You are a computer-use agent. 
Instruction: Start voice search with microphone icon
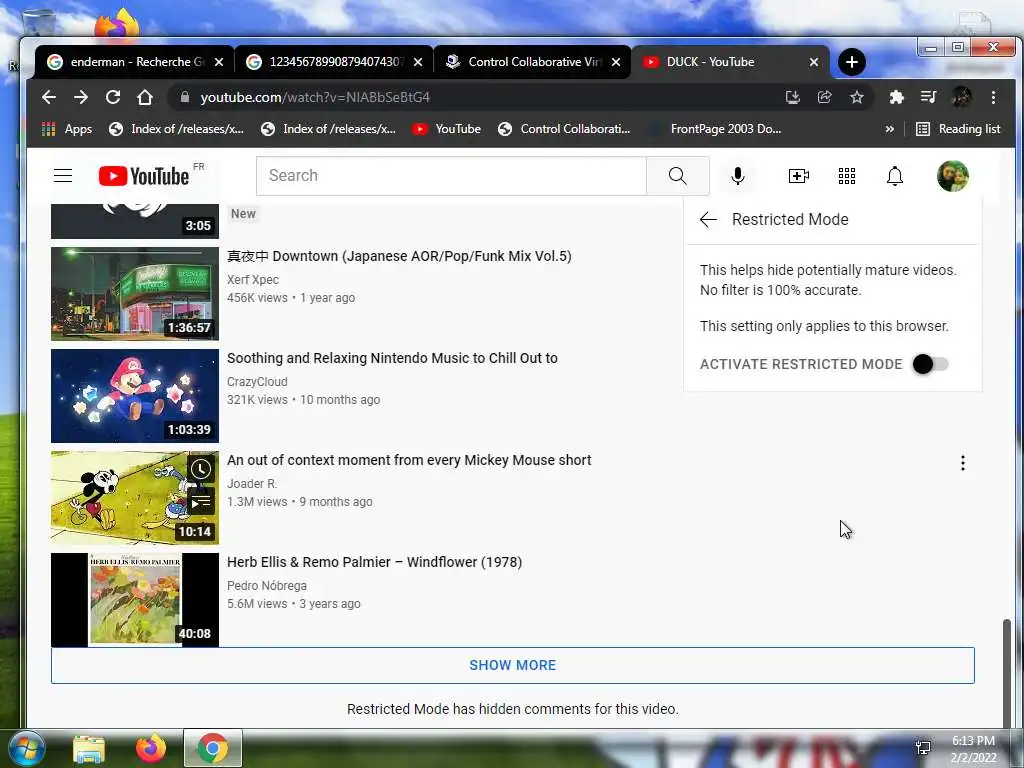pos(738,176)
